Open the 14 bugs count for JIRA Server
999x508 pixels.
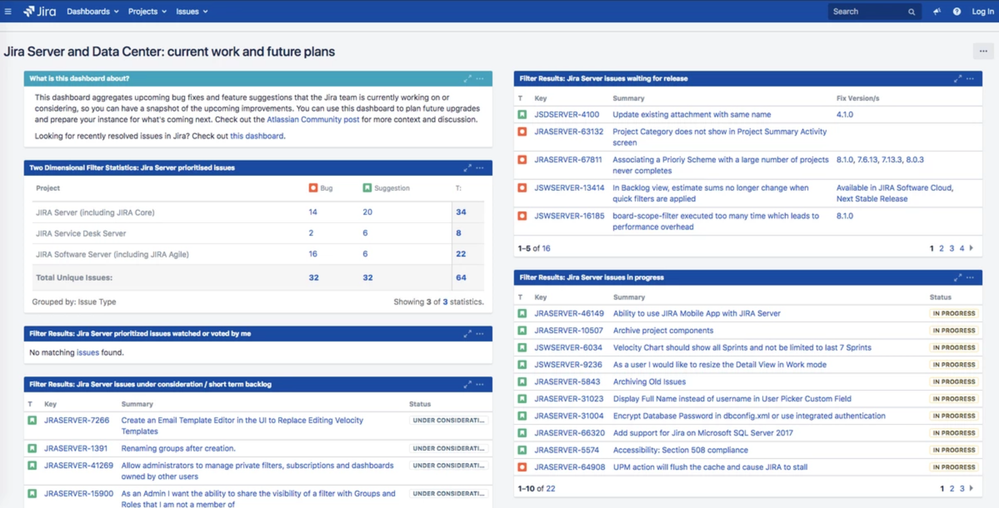[313, 212]
